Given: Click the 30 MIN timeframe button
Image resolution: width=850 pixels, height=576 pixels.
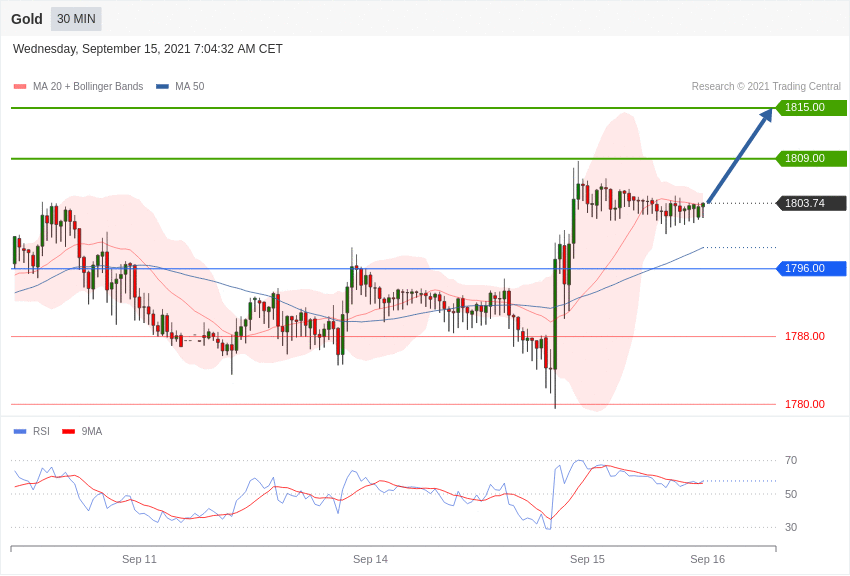Looking at the screenshot, I should [x=76, y=19].
